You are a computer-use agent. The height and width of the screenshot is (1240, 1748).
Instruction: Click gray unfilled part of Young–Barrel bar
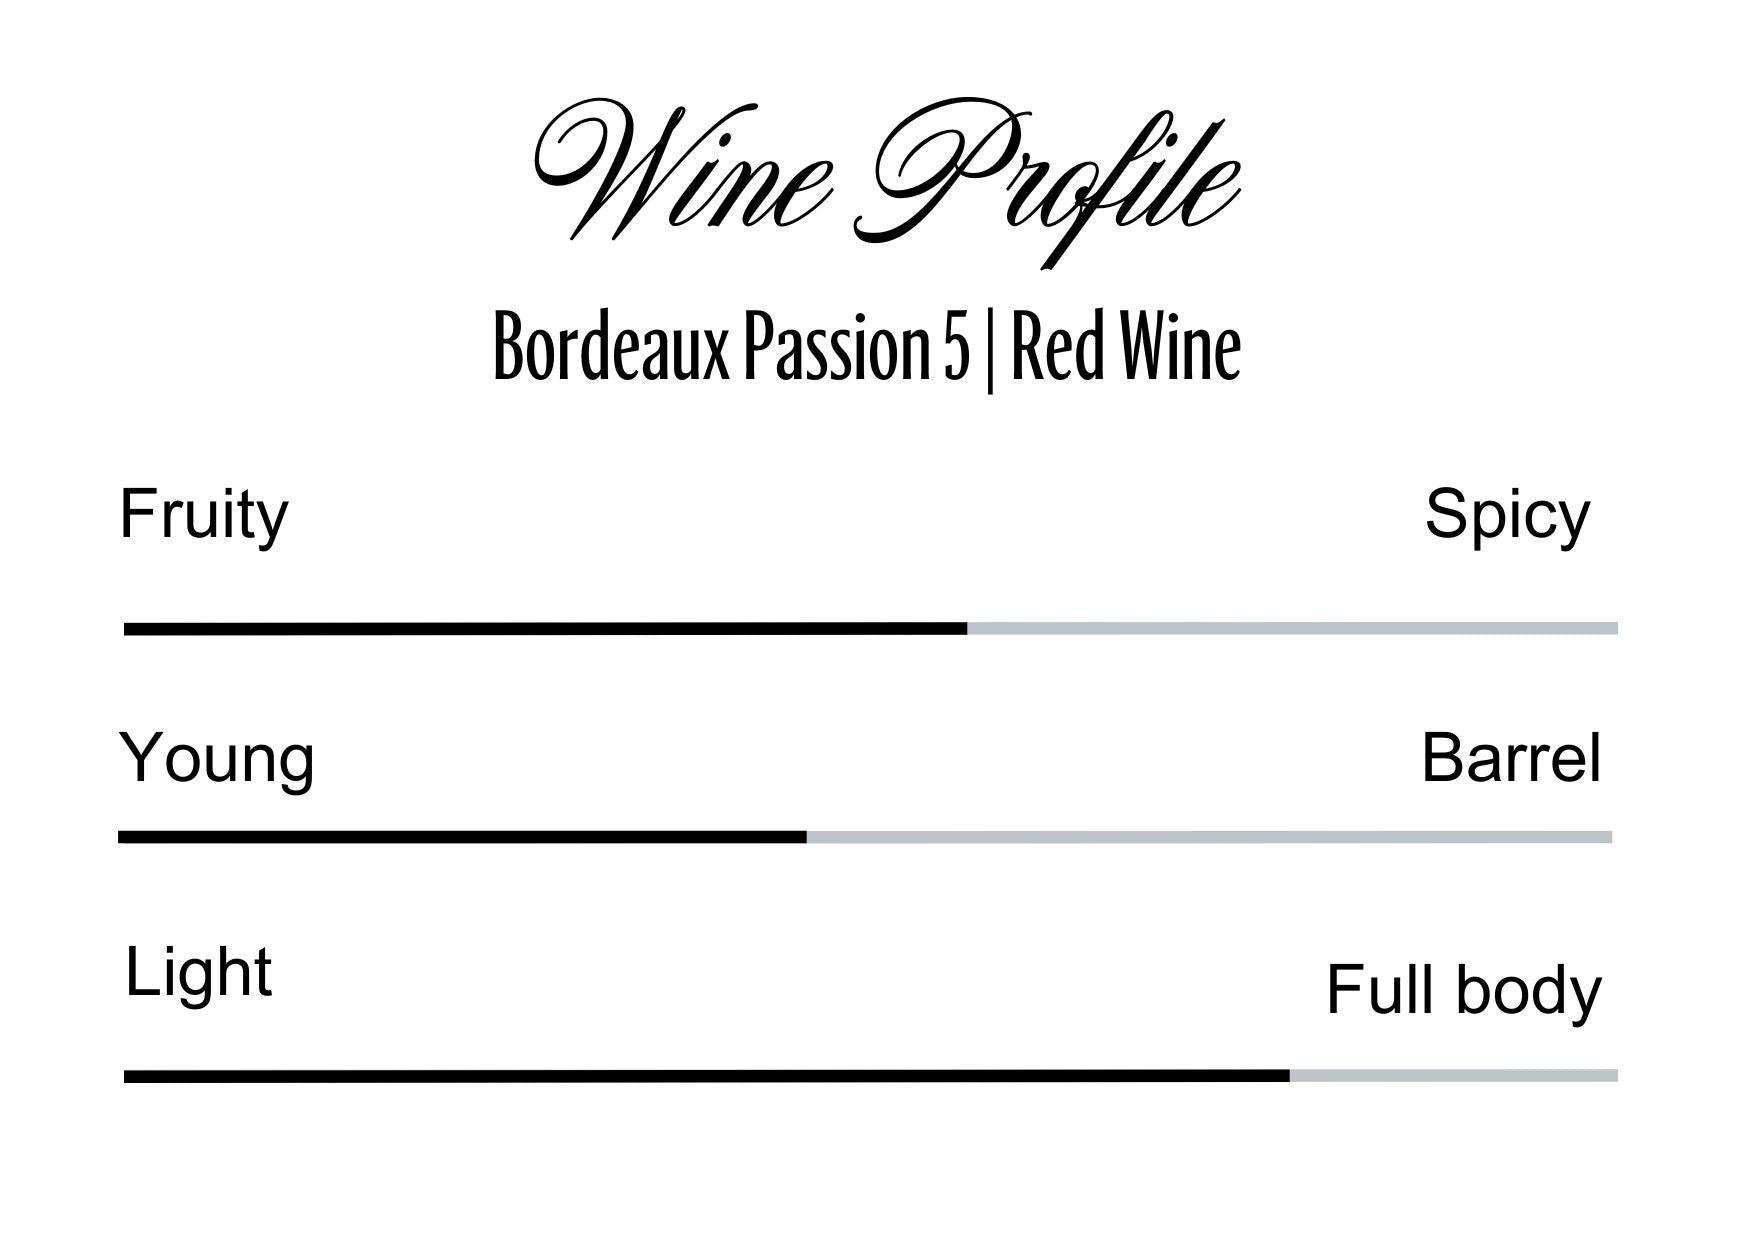[x=1209, y=837]
